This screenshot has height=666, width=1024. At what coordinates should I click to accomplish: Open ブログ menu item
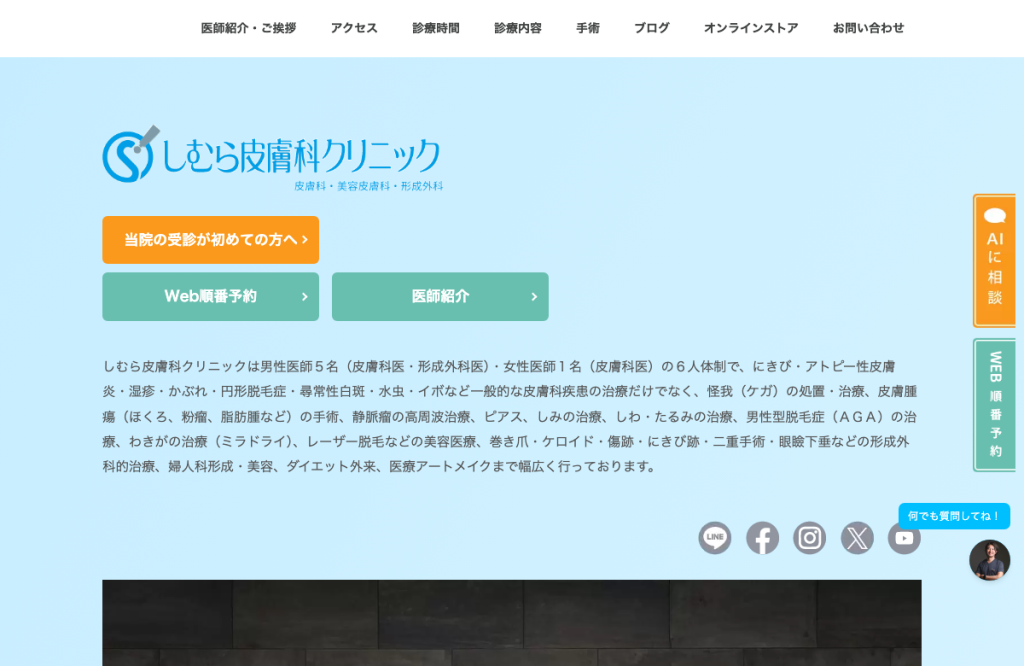pyautogui.click(x=652, y=28)
